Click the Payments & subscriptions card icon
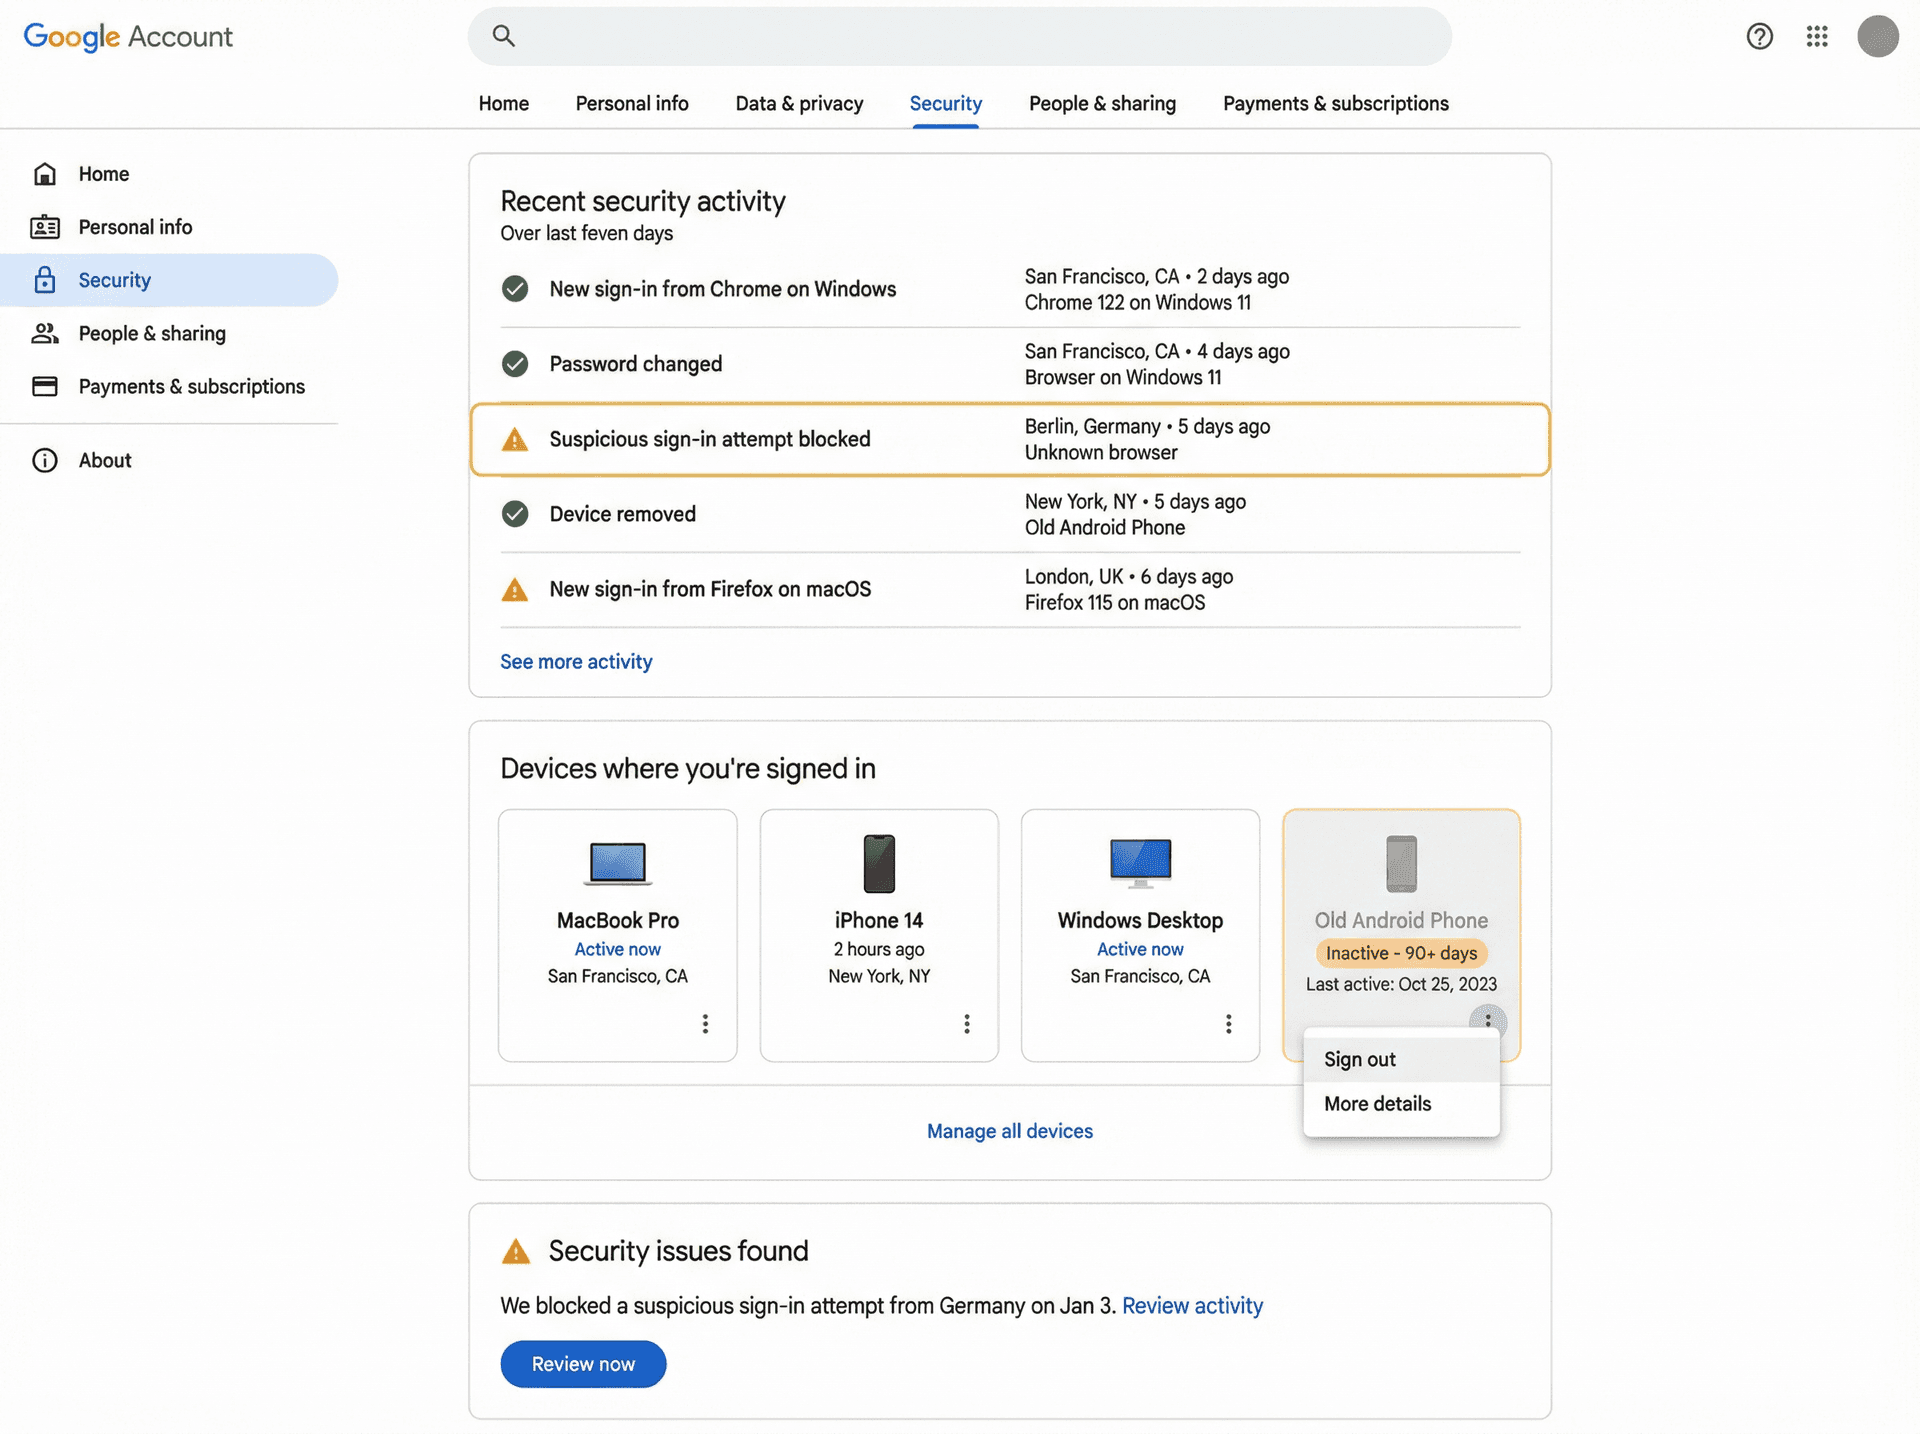This screenshot has height=1434, width=1920. (x=45, y=386)
